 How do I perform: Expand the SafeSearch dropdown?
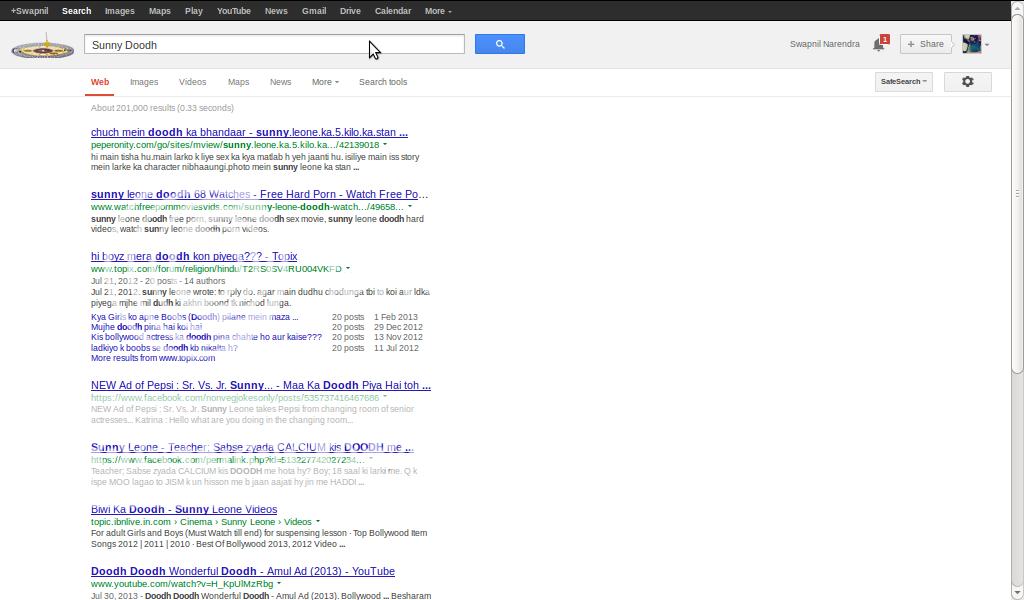click(903, 81)
